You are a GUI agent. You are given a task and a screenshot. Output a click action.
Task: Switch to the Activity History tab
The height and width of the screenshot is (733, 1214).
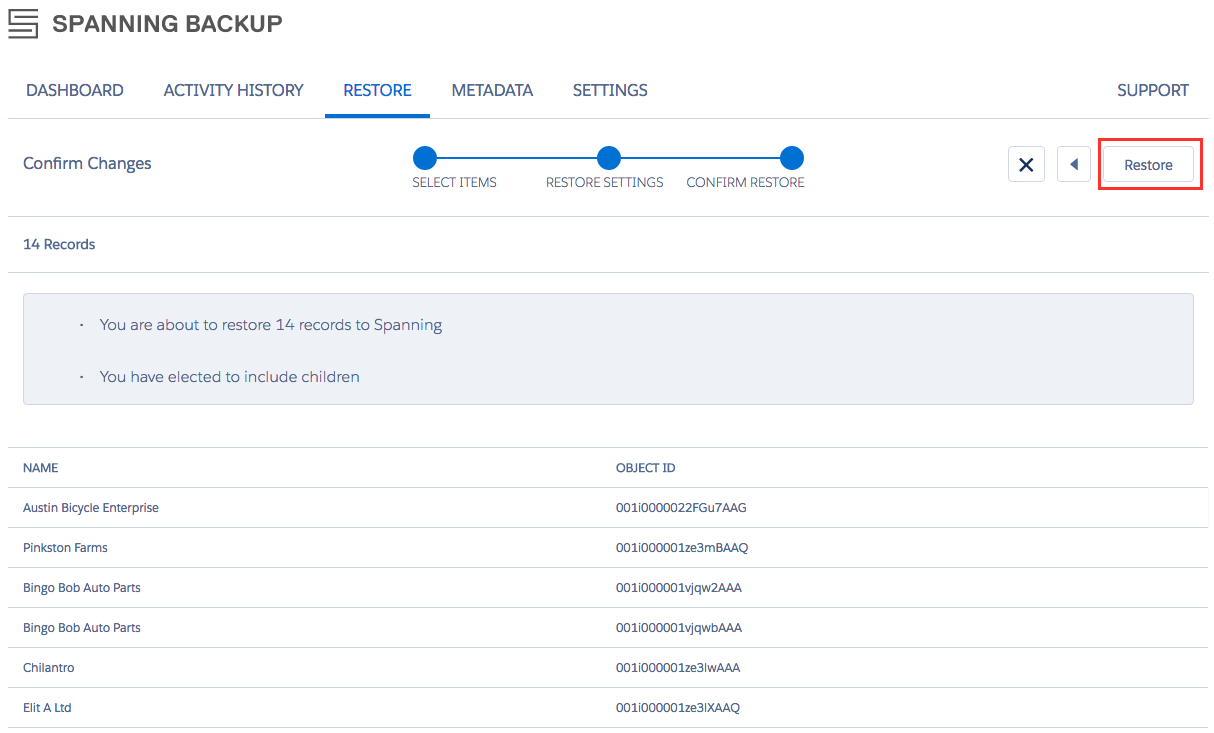(233, 90)
